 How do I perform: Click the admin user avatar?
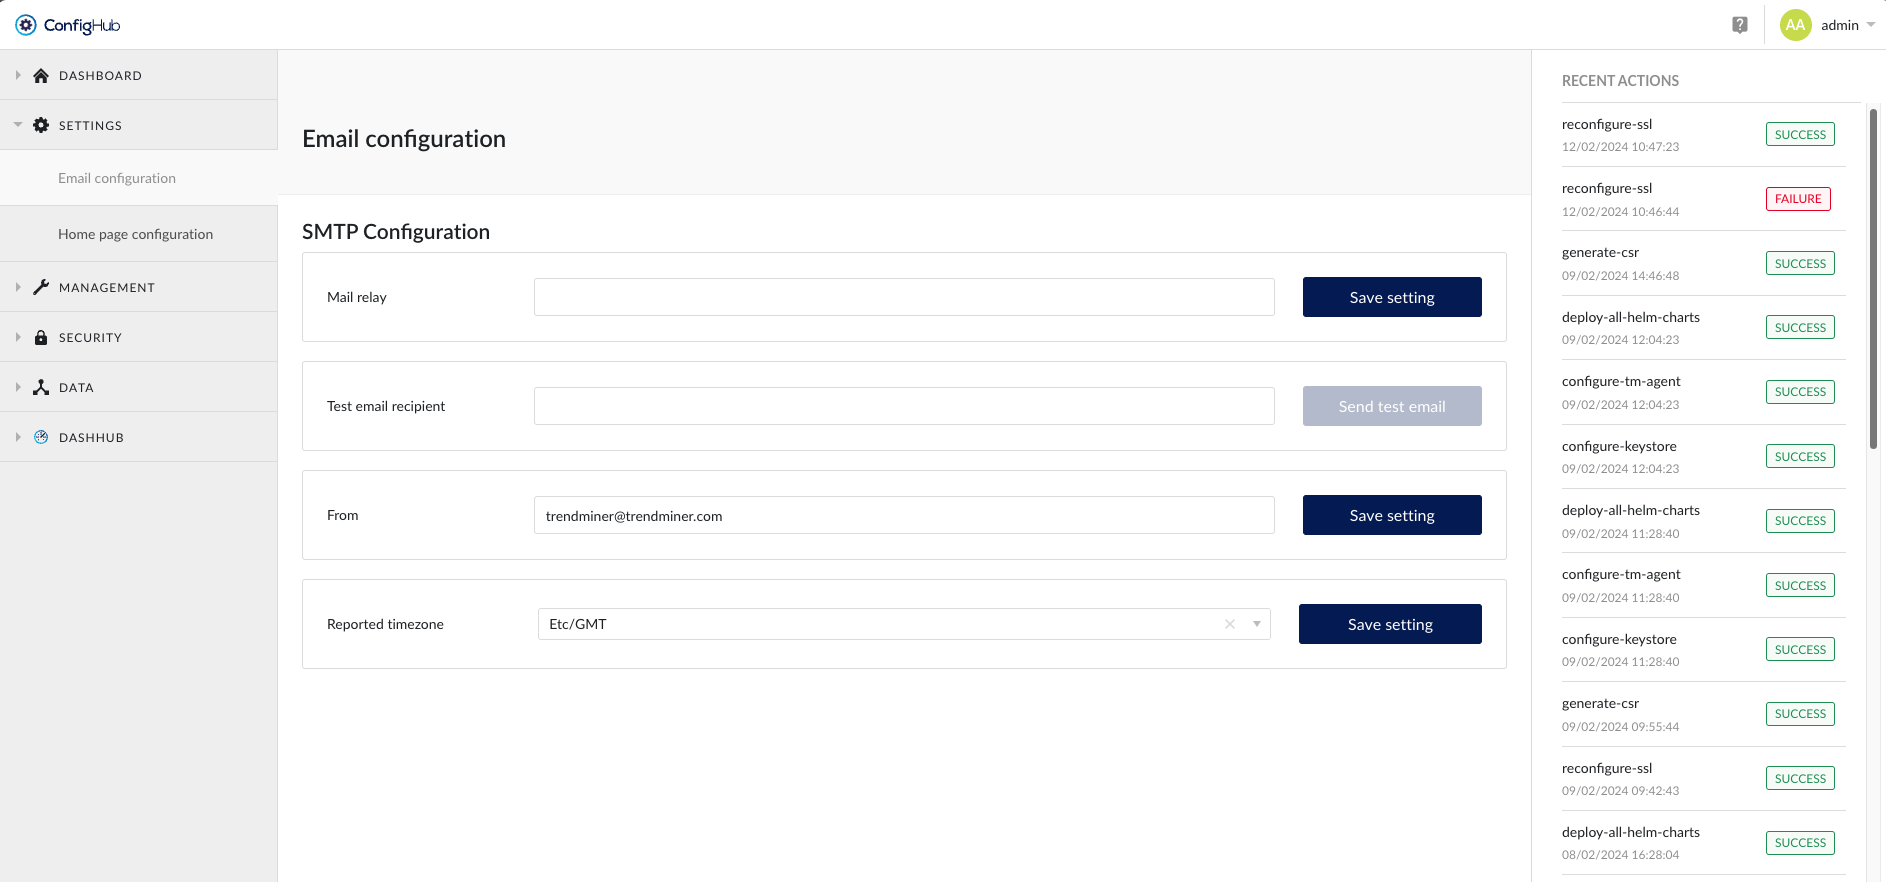pyautogui.click(x=1796, y=25)
